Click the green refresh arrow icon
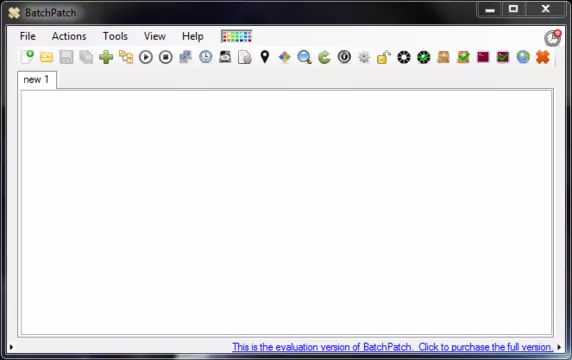This screenshot has height=360, width=572. (x=324, y=57)
